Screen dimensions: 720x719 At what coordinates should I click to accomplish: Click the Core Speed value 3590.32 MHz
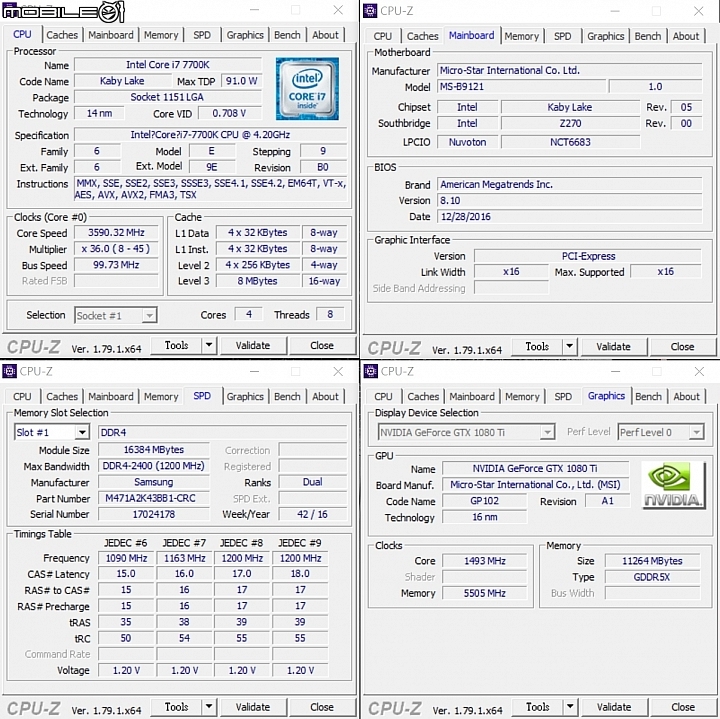coord(116,232)
